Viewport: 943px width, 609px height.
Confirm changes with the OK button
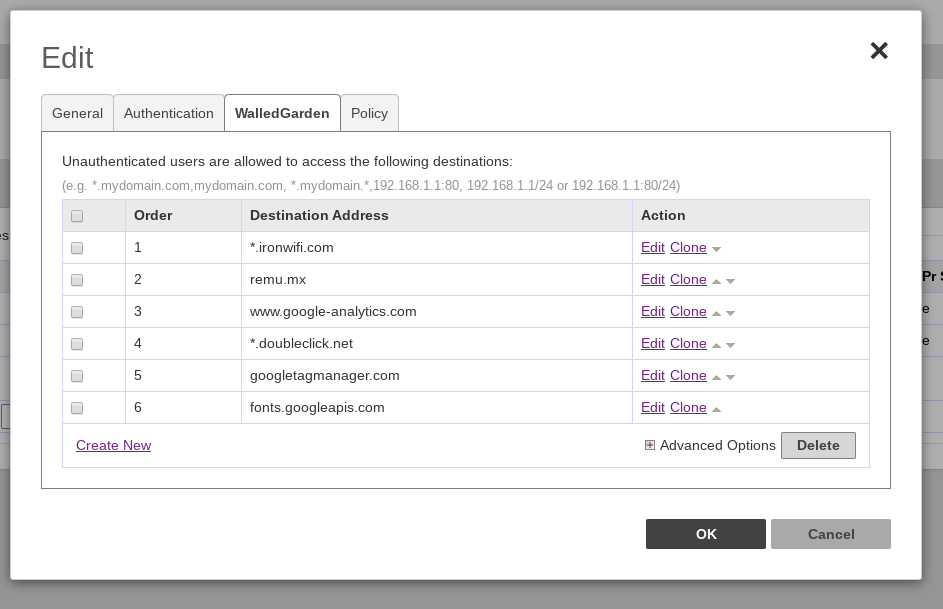tap(705, 533)
